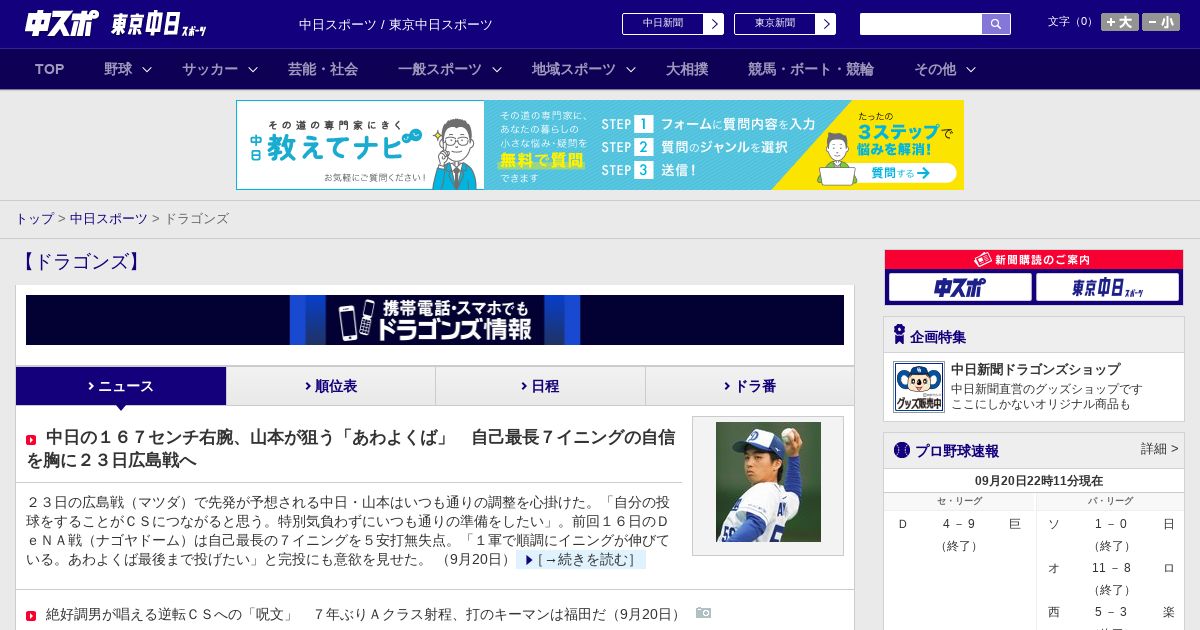Click セ・リーグ column header
Image resolution: width=1200 pixels, height=630 pixels.
coord(959,501)
